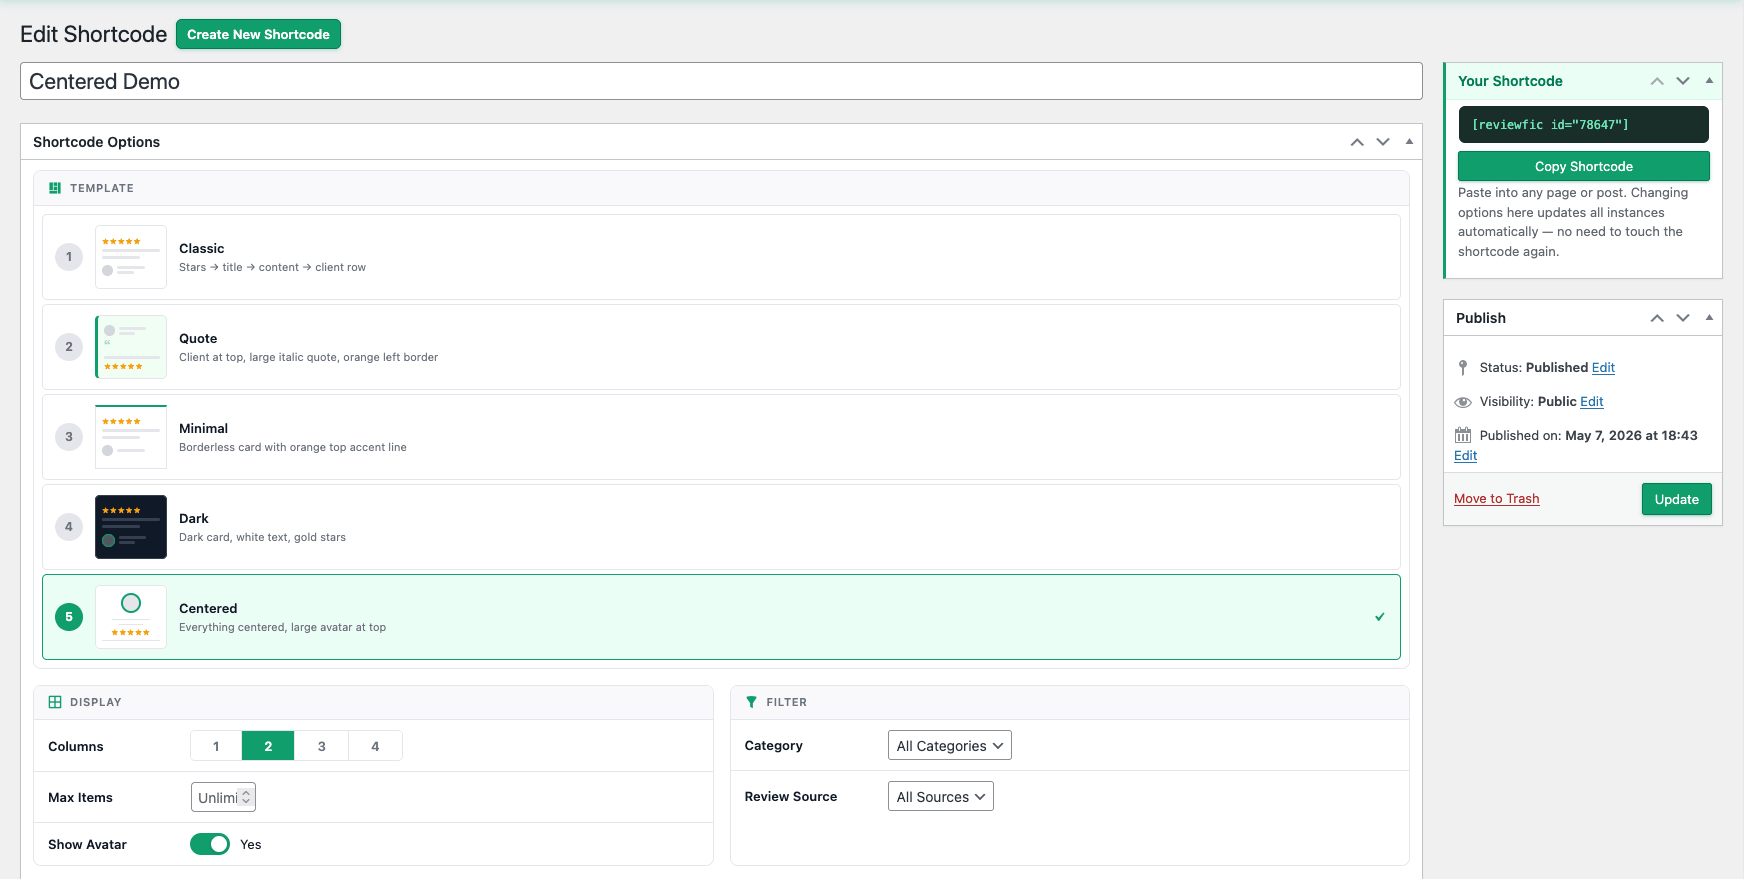This screenshot has height=879, width=1744.
Task: Move Shortcode Options panel down arrow
Action: tap(1383, 142)
